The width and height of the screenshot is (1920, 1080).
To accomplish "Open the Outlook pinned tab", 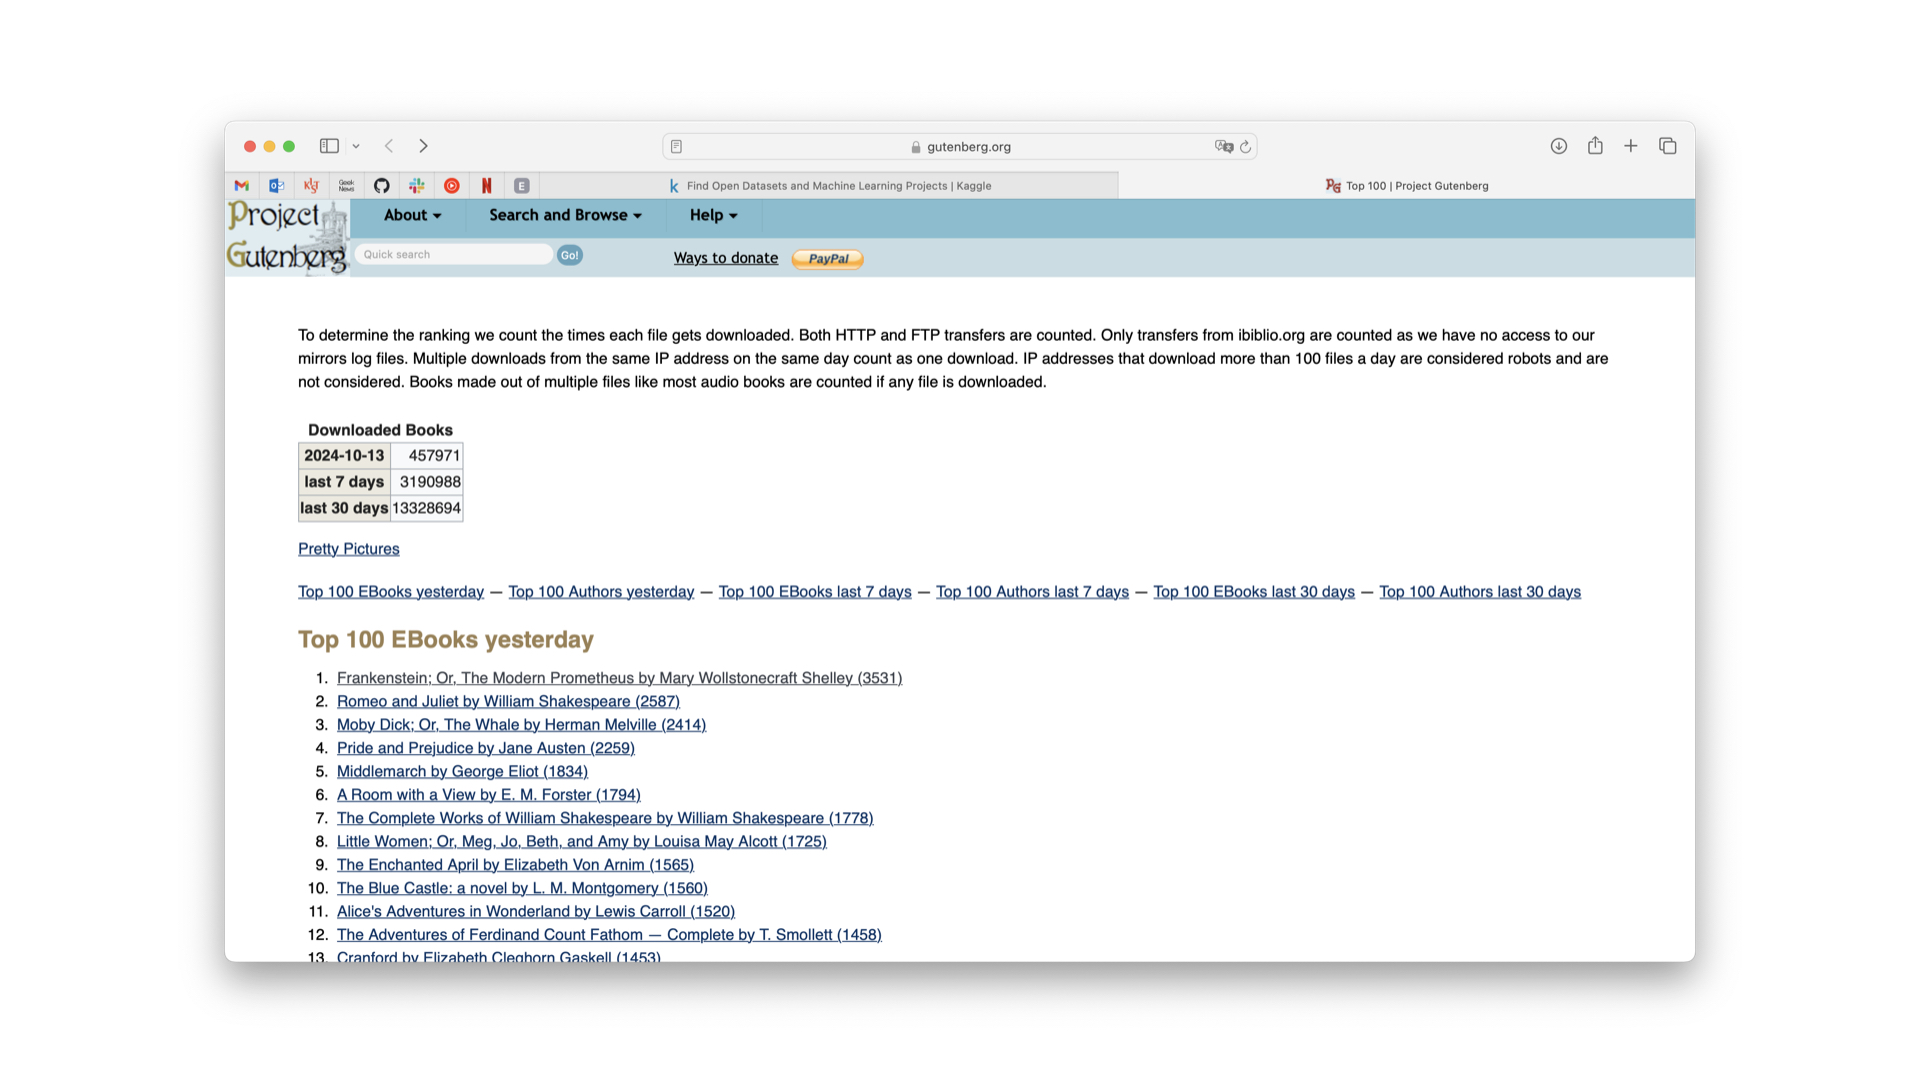I will 277,186.
